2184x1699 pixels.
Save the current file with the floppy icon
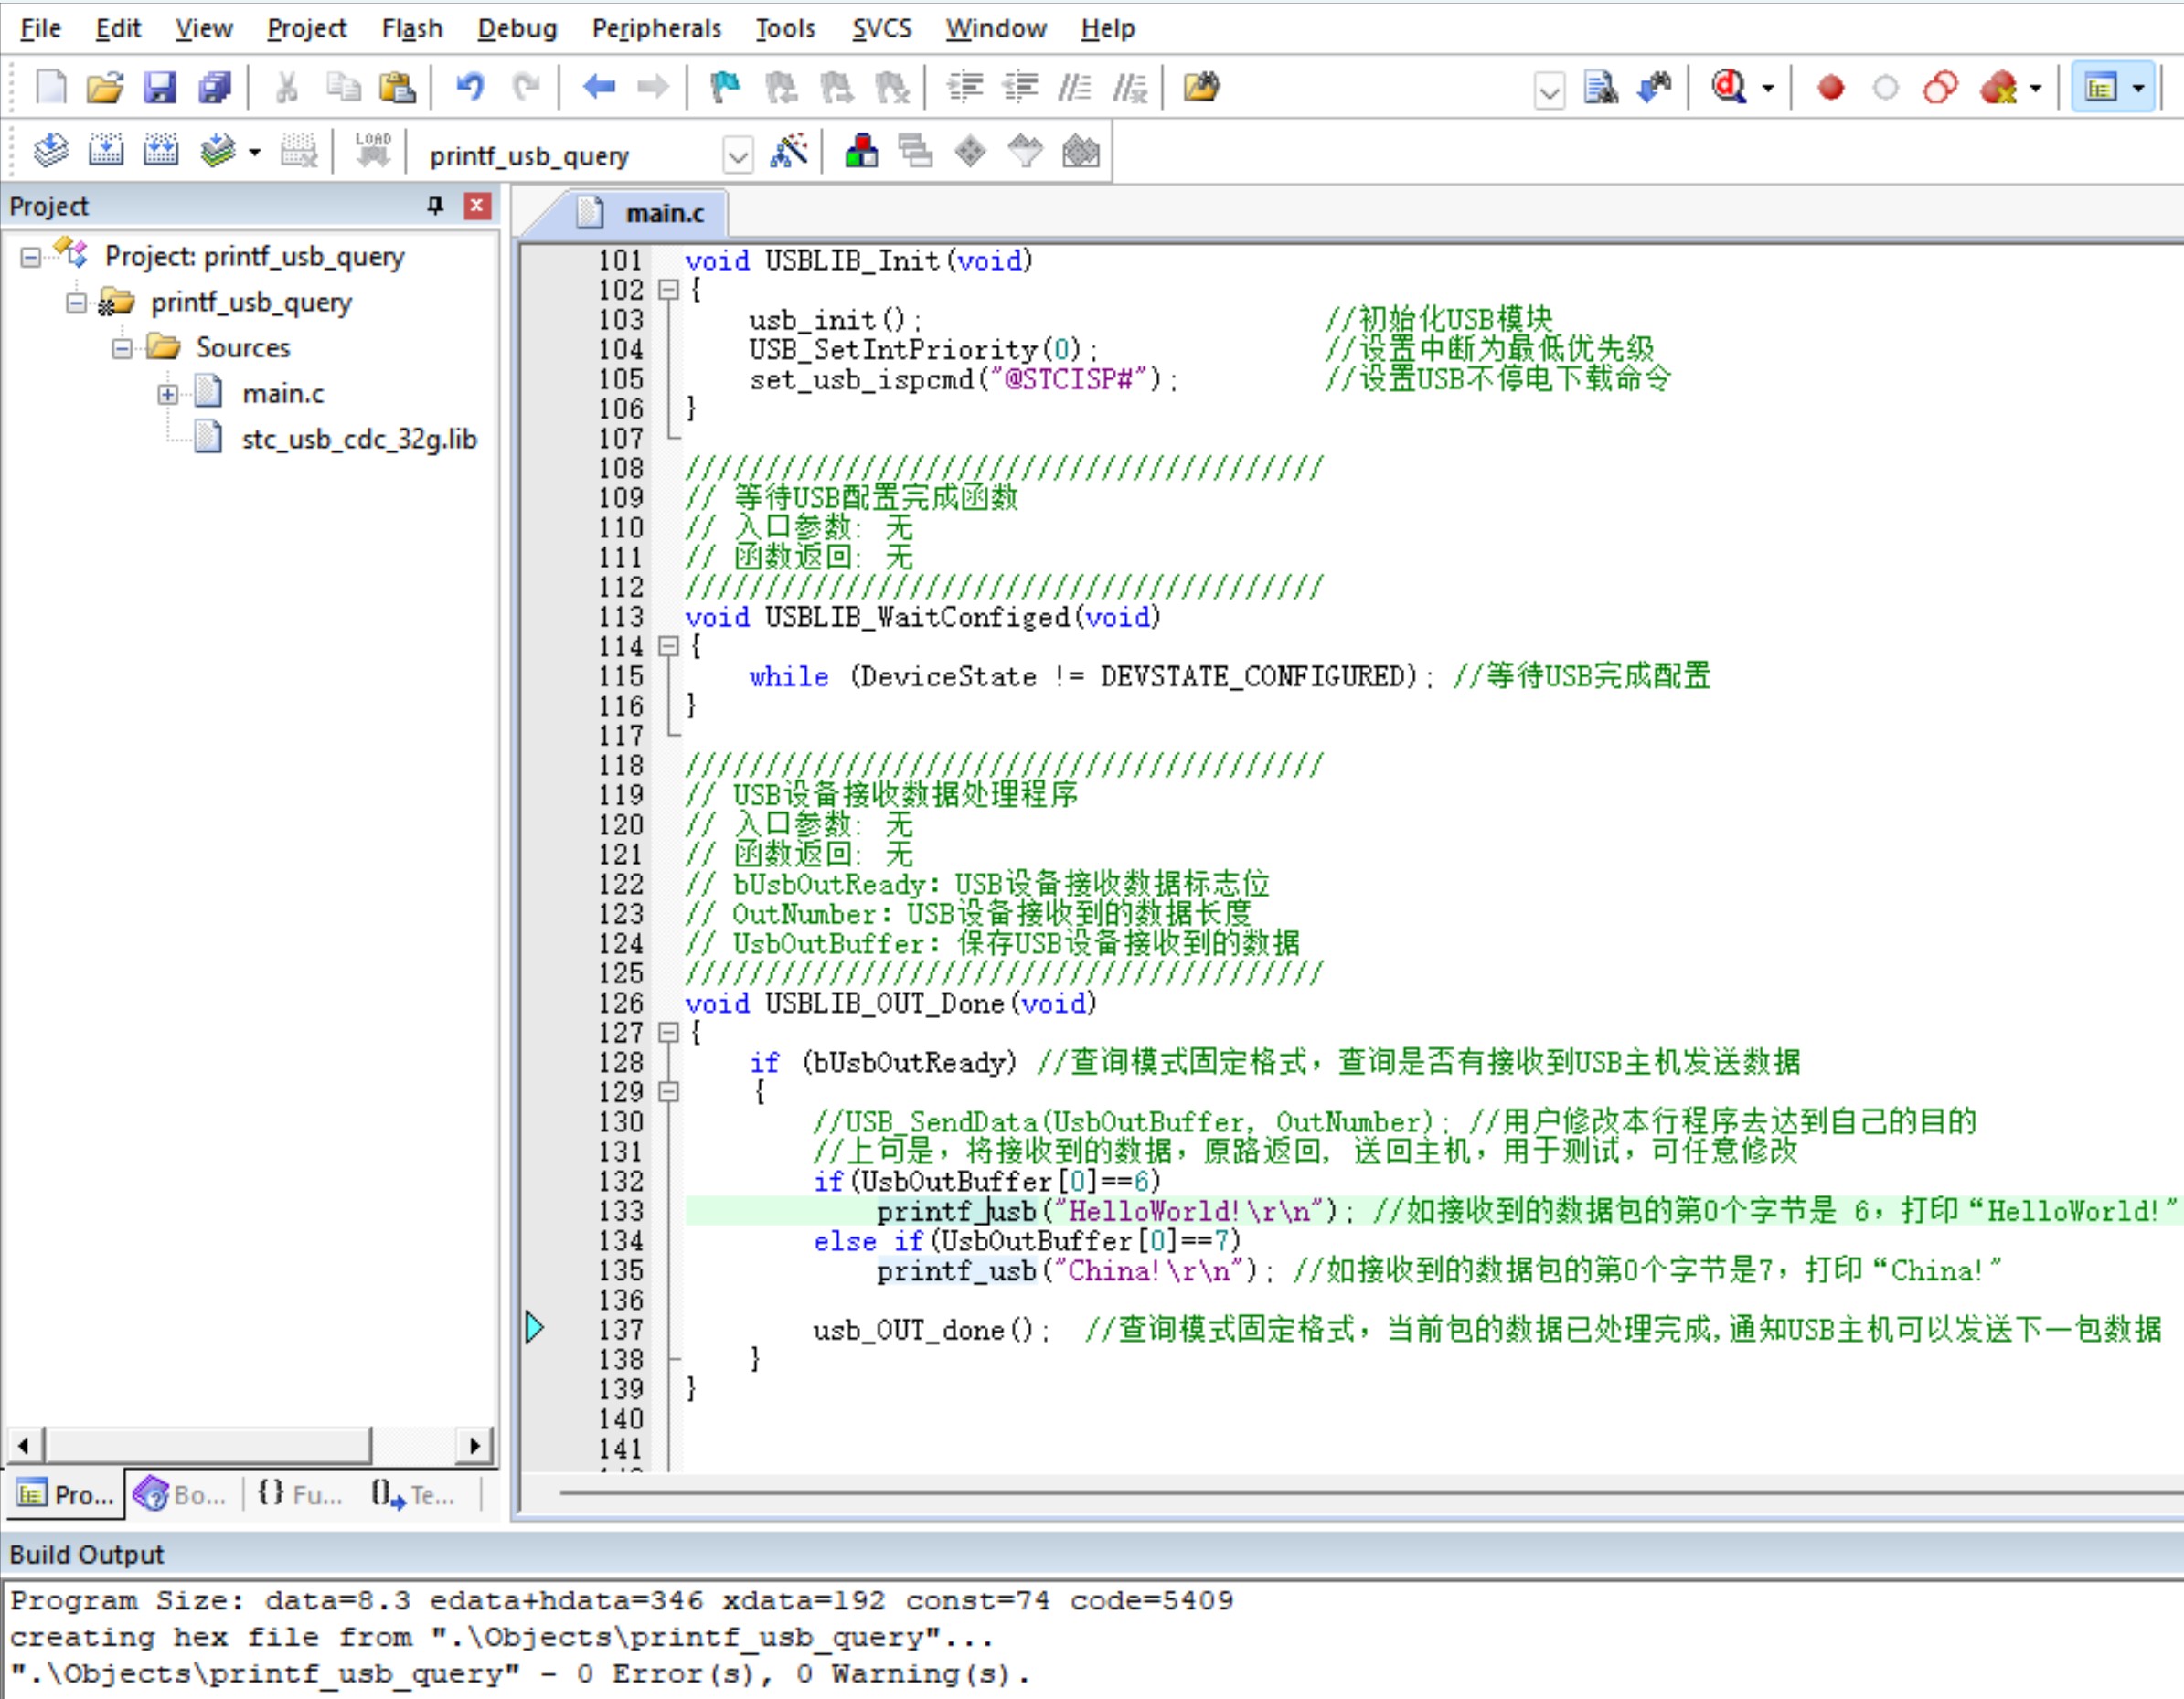(159, 88)
